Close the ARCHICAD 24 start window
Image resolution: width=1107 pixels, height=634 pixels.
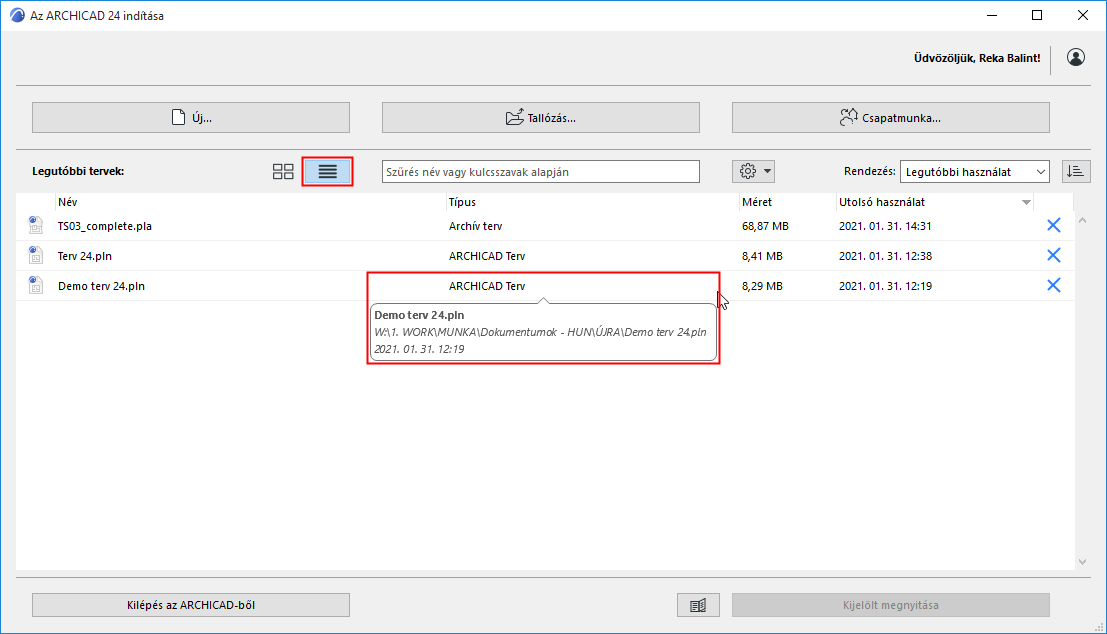1082,16
